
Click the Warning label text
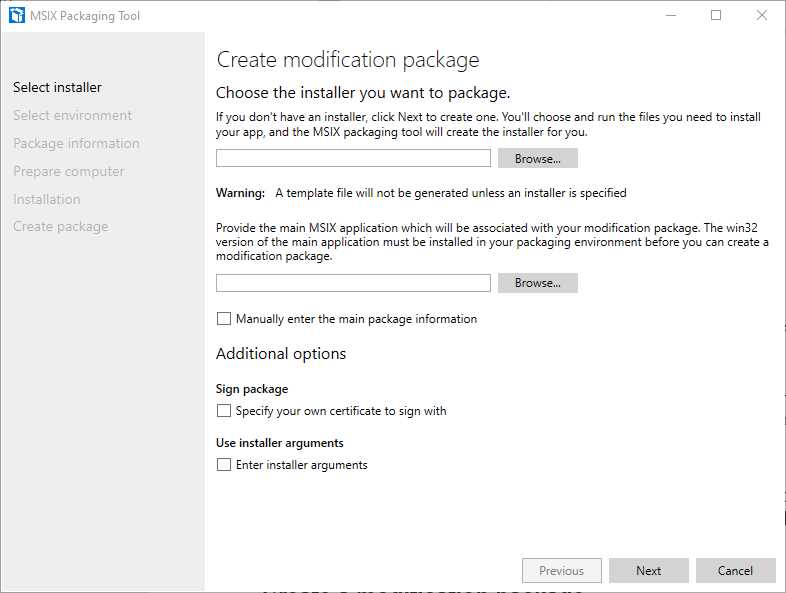tap(240, 193)
